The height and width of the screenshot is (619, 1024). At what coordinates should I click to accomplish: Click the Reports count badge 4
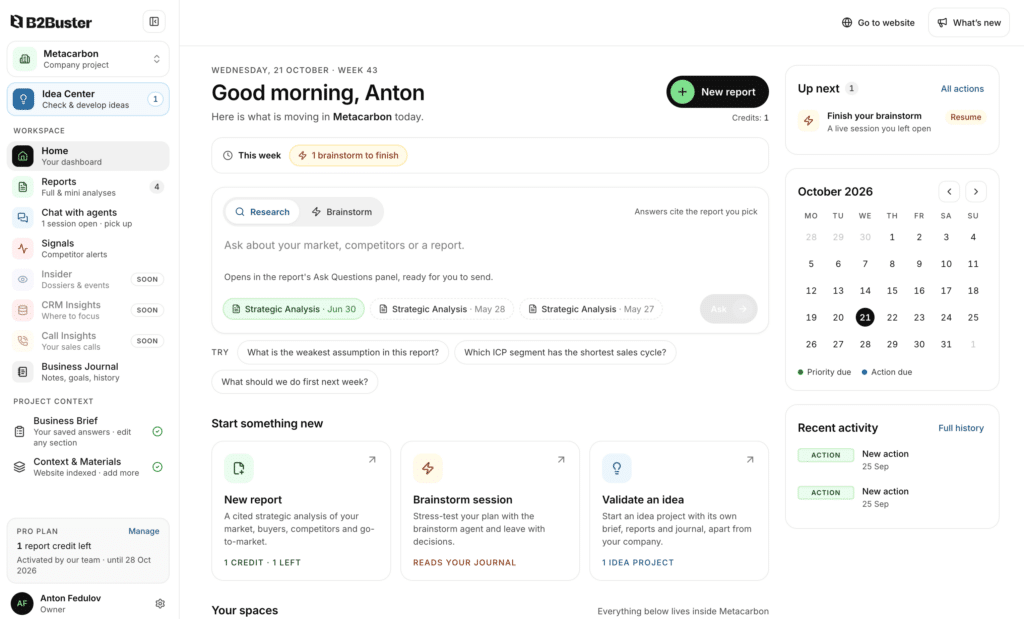point(156,187)
